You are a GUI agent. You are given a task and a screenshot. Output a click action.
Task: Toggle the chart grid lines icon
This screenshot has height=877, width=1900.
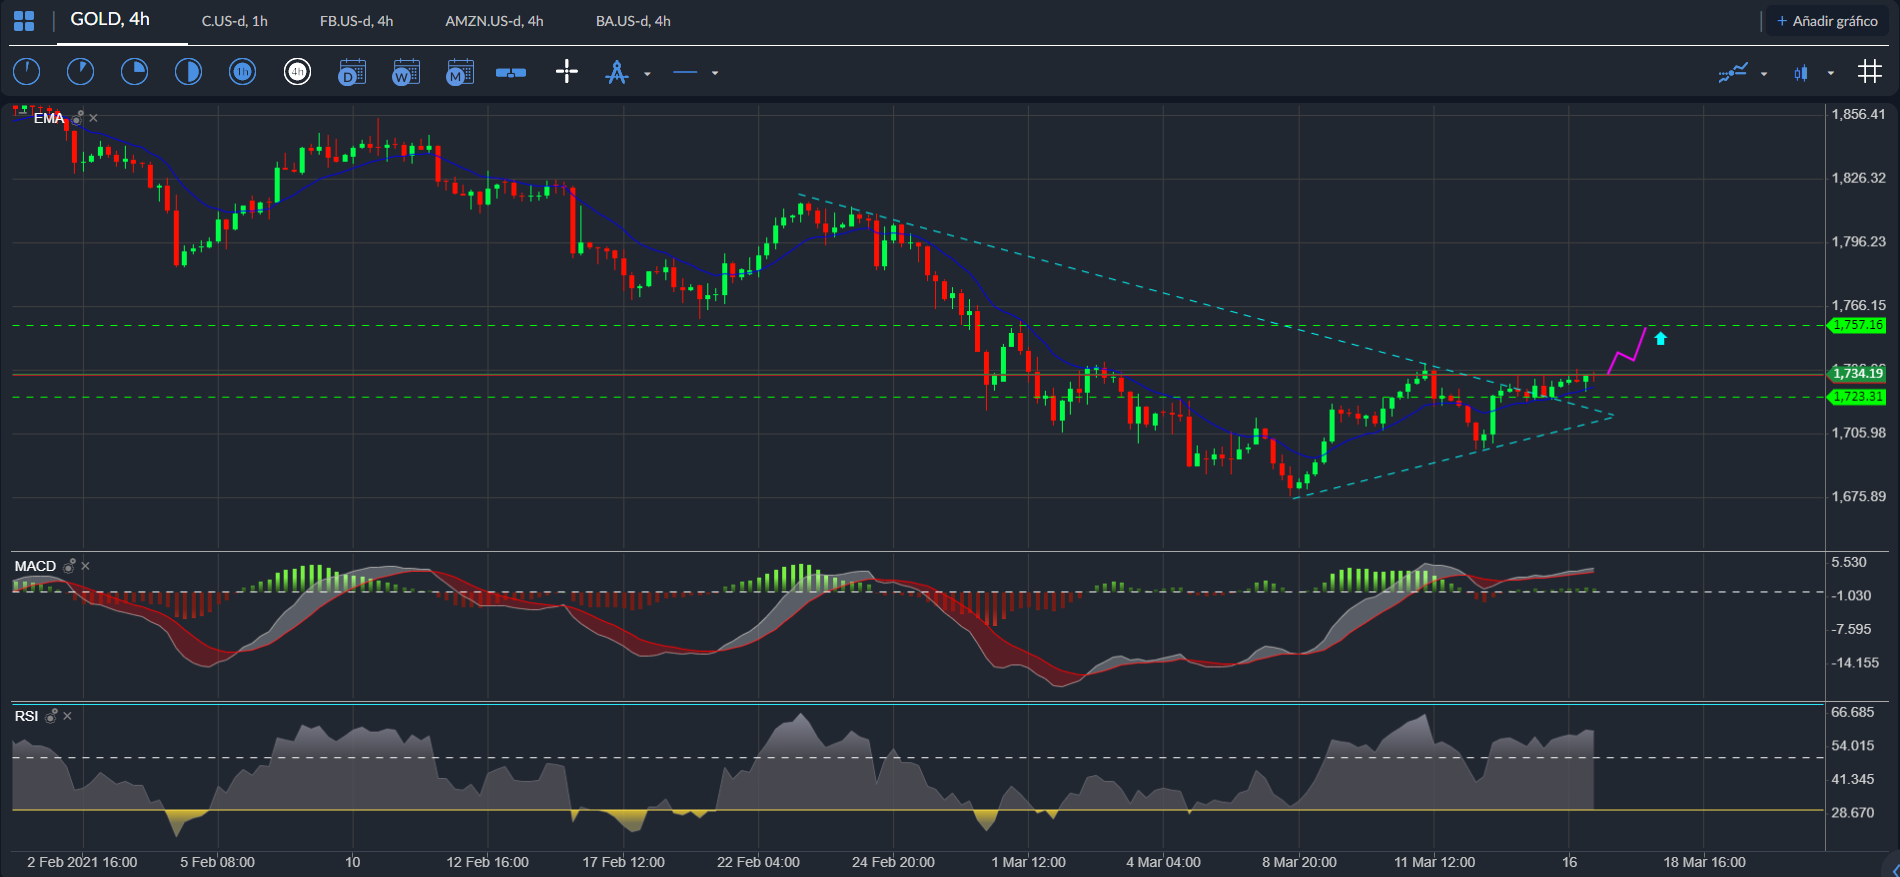(1869, 72)
